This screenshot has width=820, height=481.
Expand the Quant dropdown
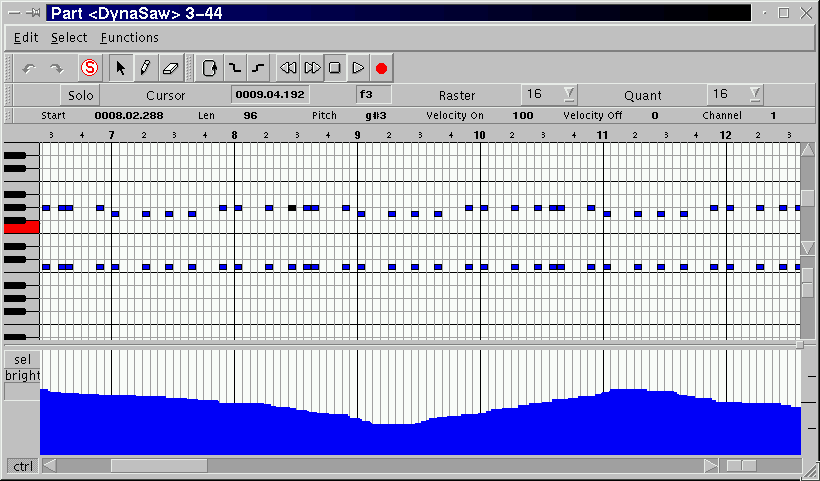754,95
